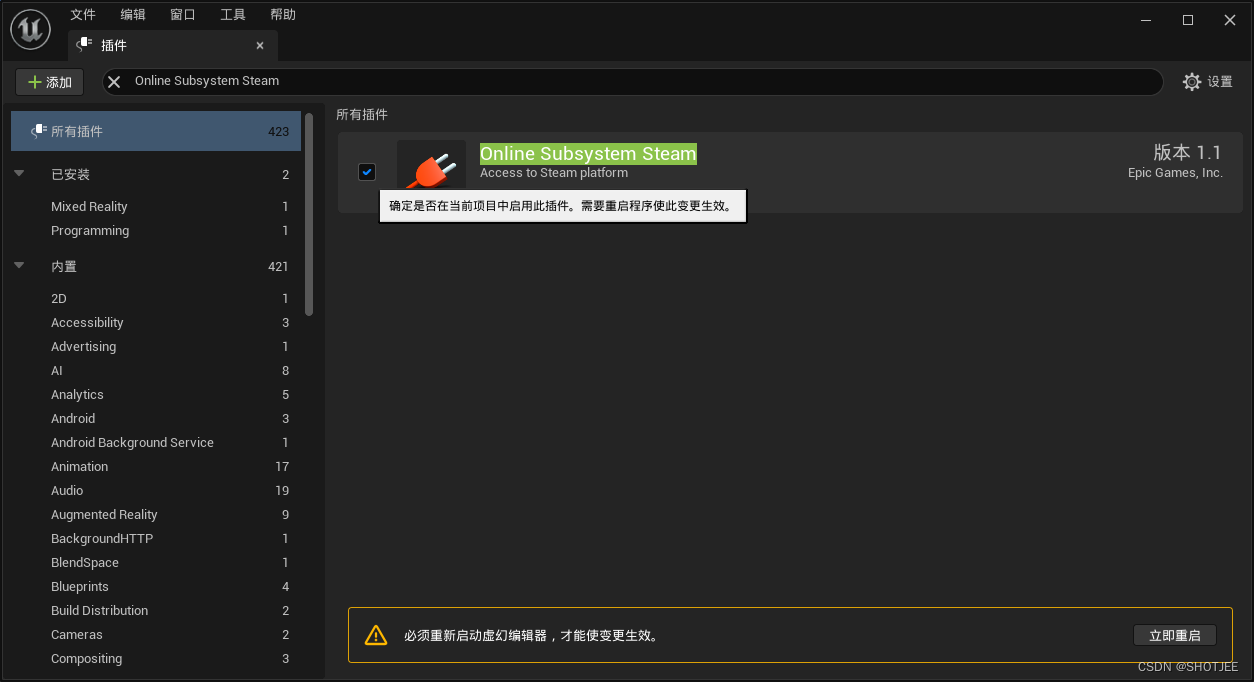Maximize the Unreal Editor window
The image size is (1254, 682).
click(1188, 20)
